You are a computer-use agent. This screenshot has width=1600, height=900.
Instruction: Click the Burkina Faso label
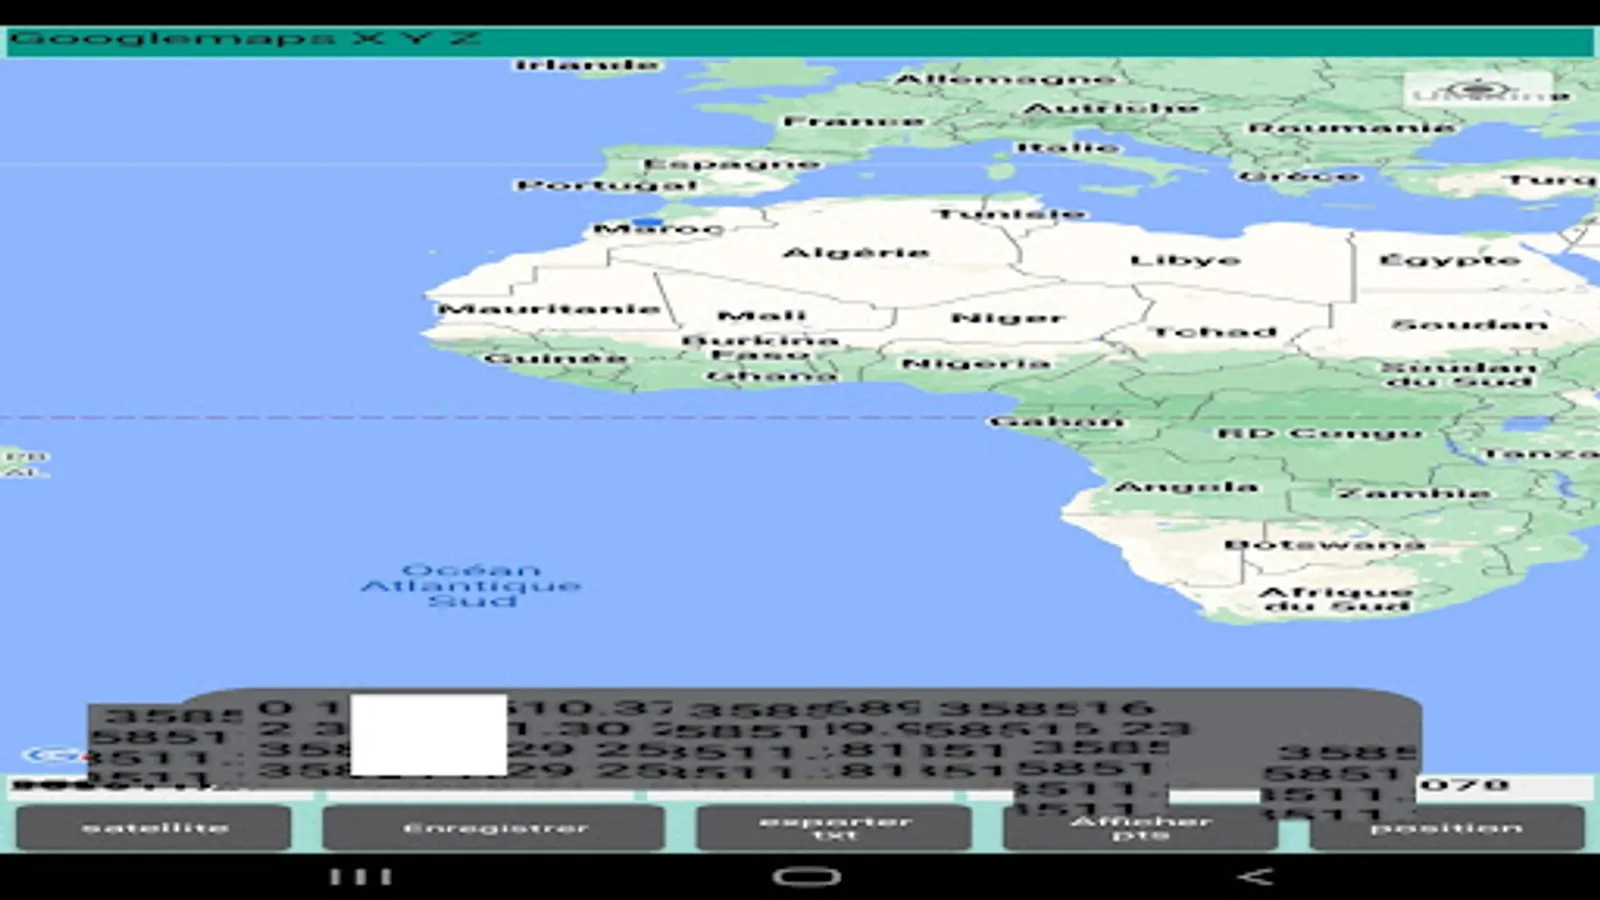(x=760, y=347)
